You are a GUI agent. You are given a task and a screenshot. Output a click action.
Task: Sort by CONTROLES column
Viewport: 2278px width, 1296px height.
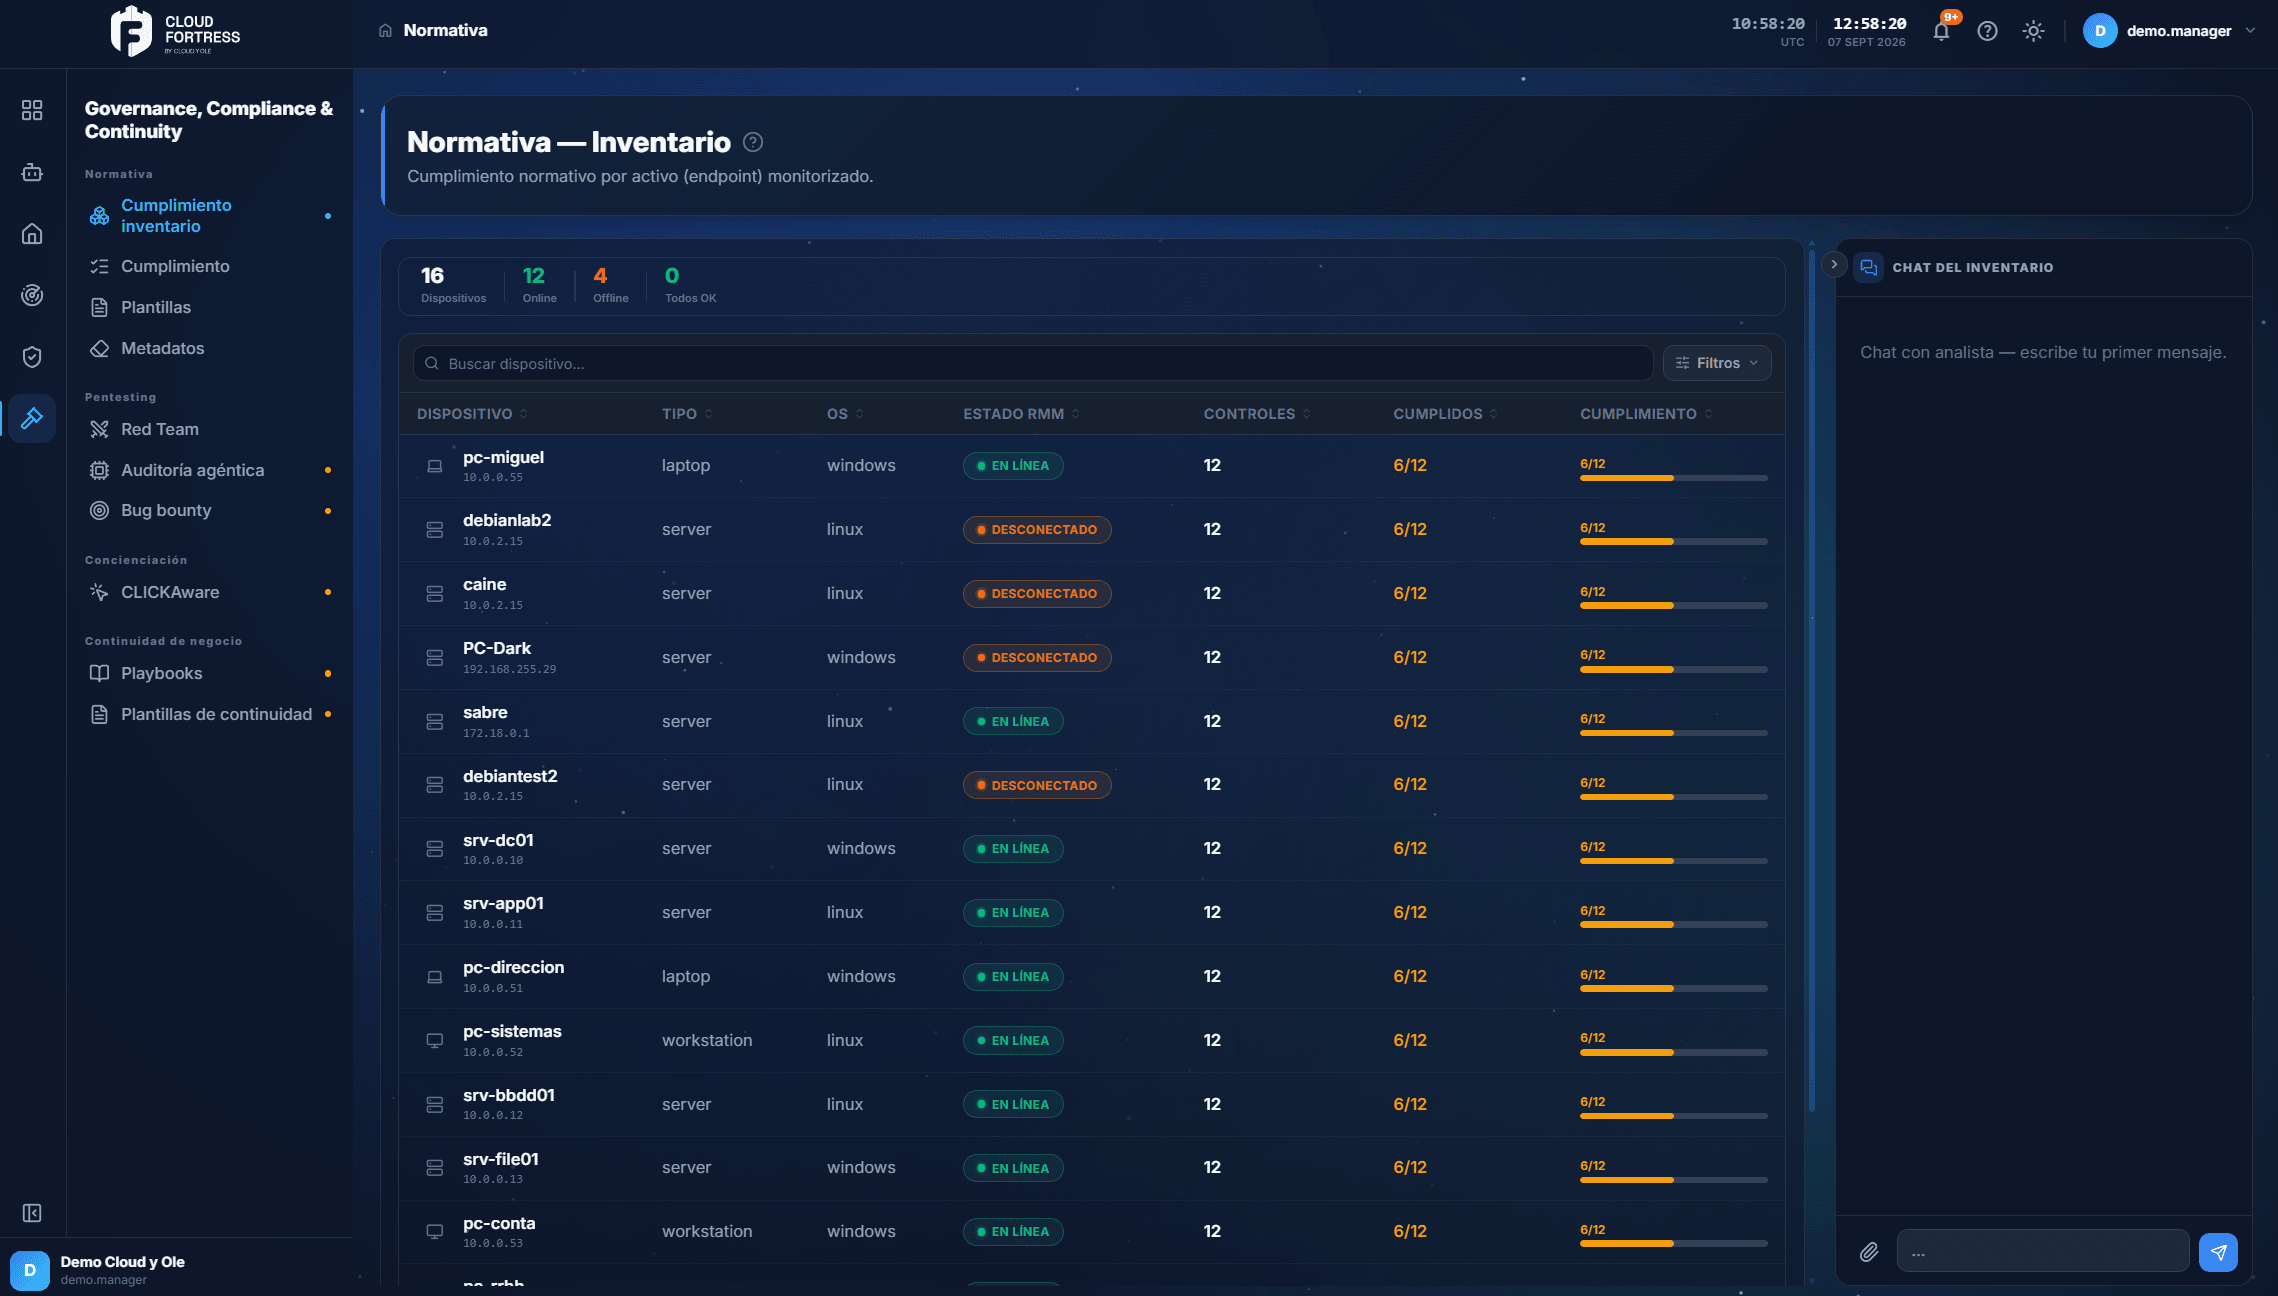pos(1257,414)
